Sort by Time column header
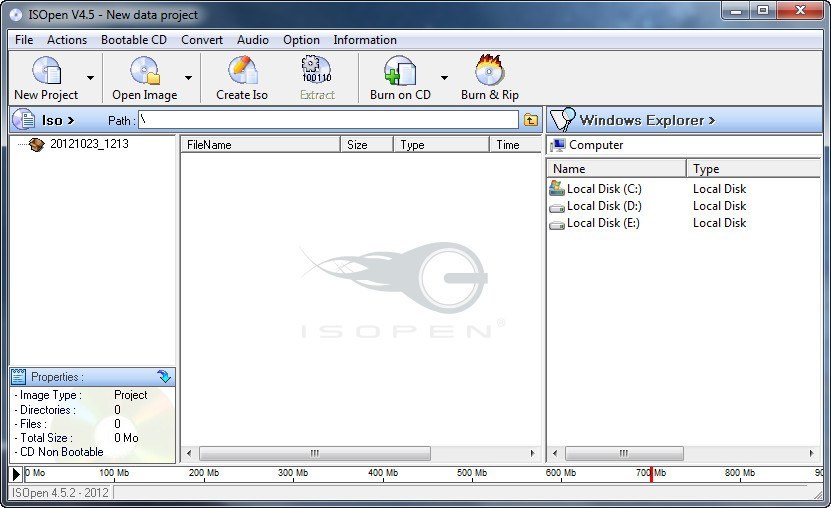The image size is (831, 508). [515, 145]
